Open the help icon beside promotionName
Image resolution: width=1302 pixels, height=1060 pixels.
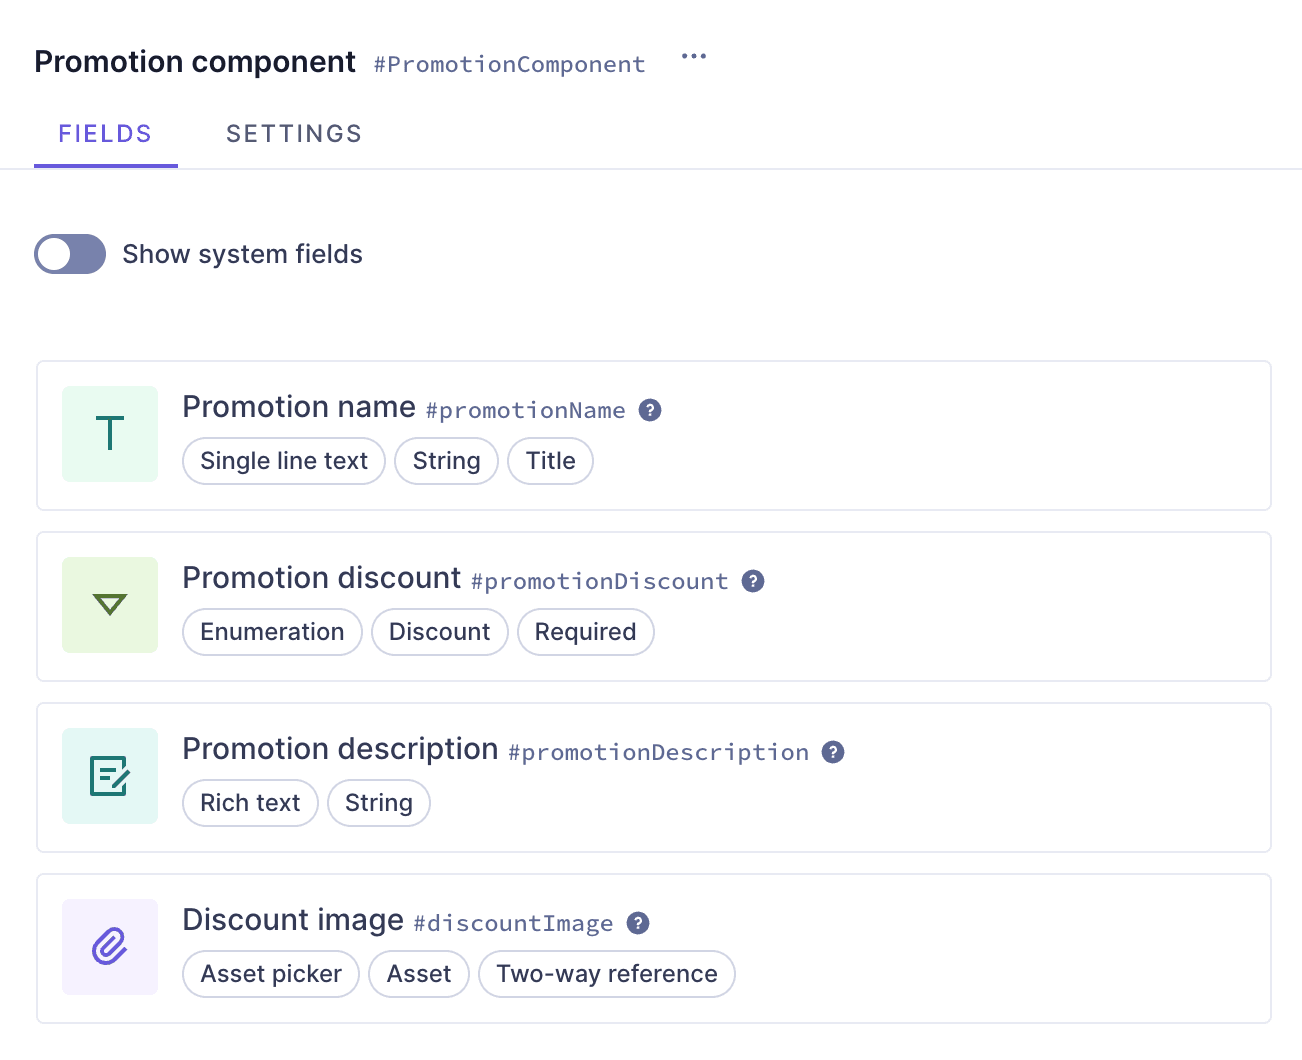click(649, 410)
